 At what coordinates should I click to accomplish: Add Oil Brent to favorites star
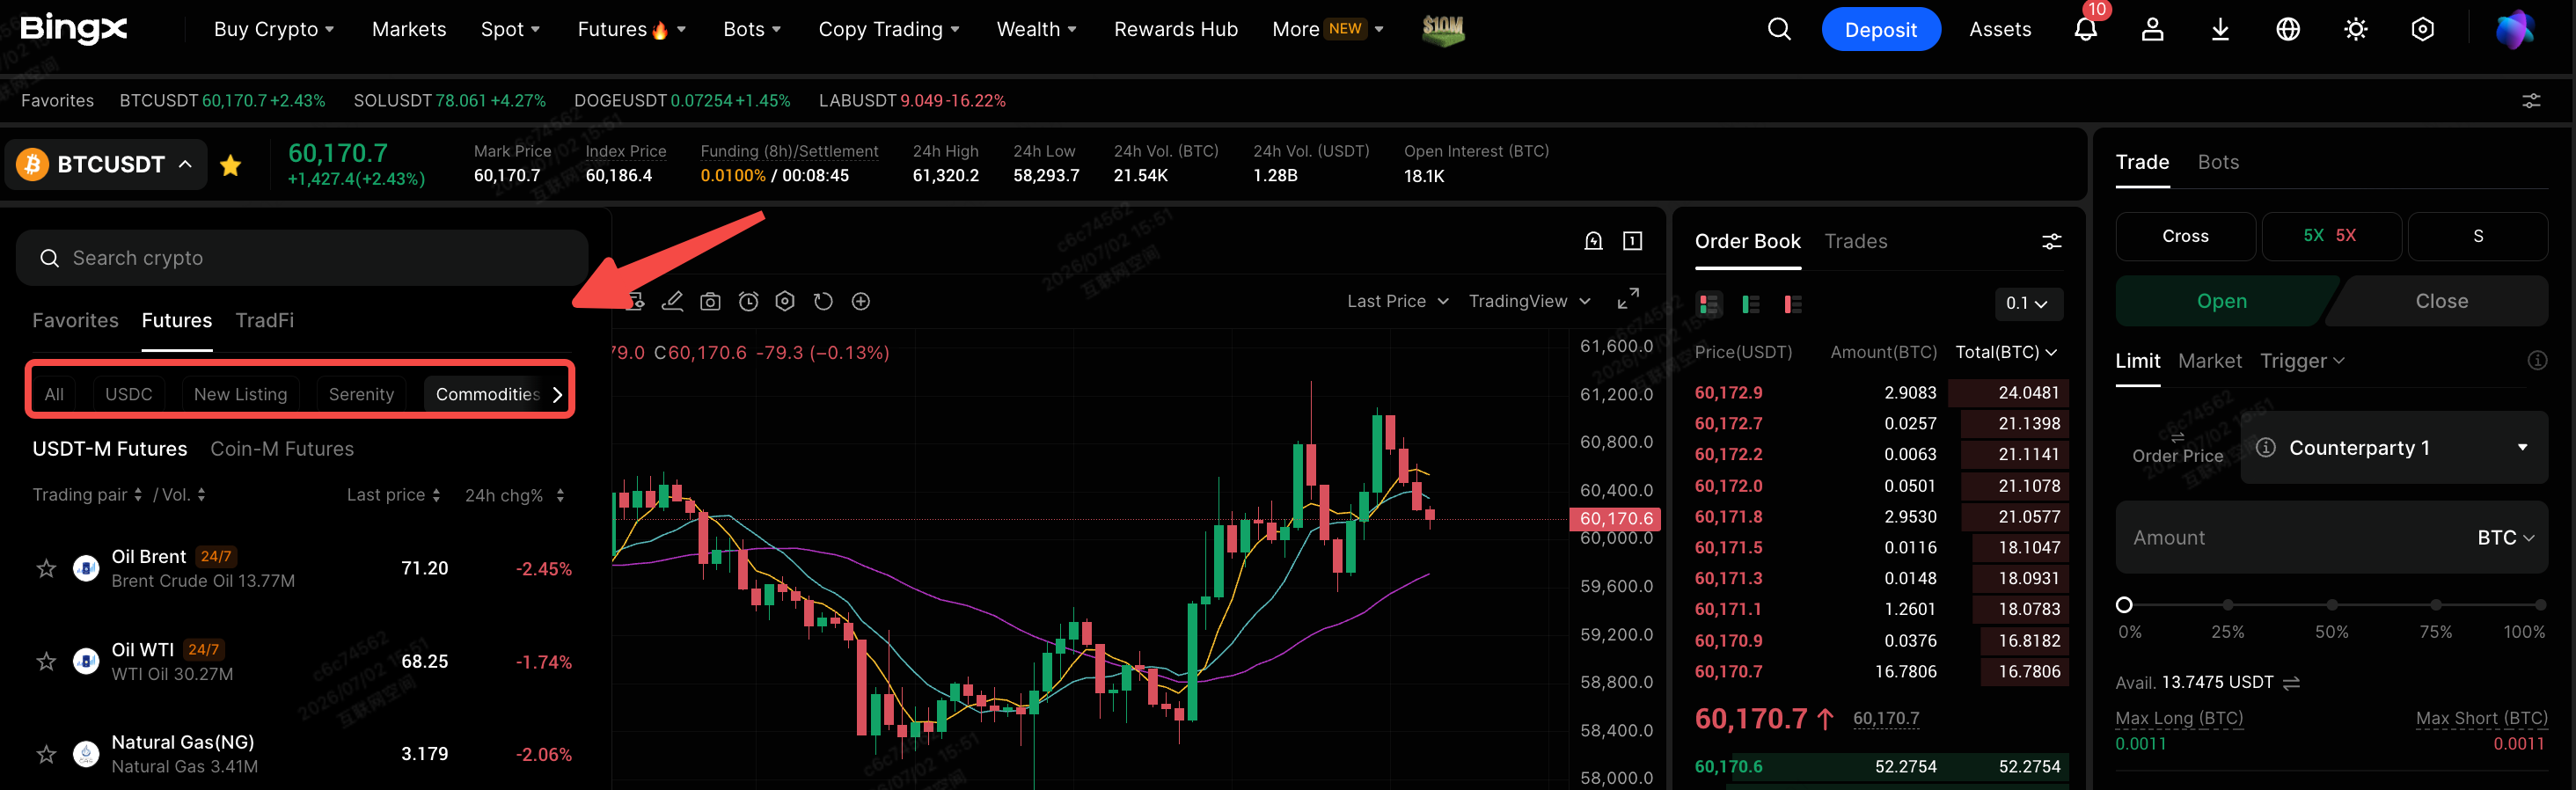click(46, 568)
